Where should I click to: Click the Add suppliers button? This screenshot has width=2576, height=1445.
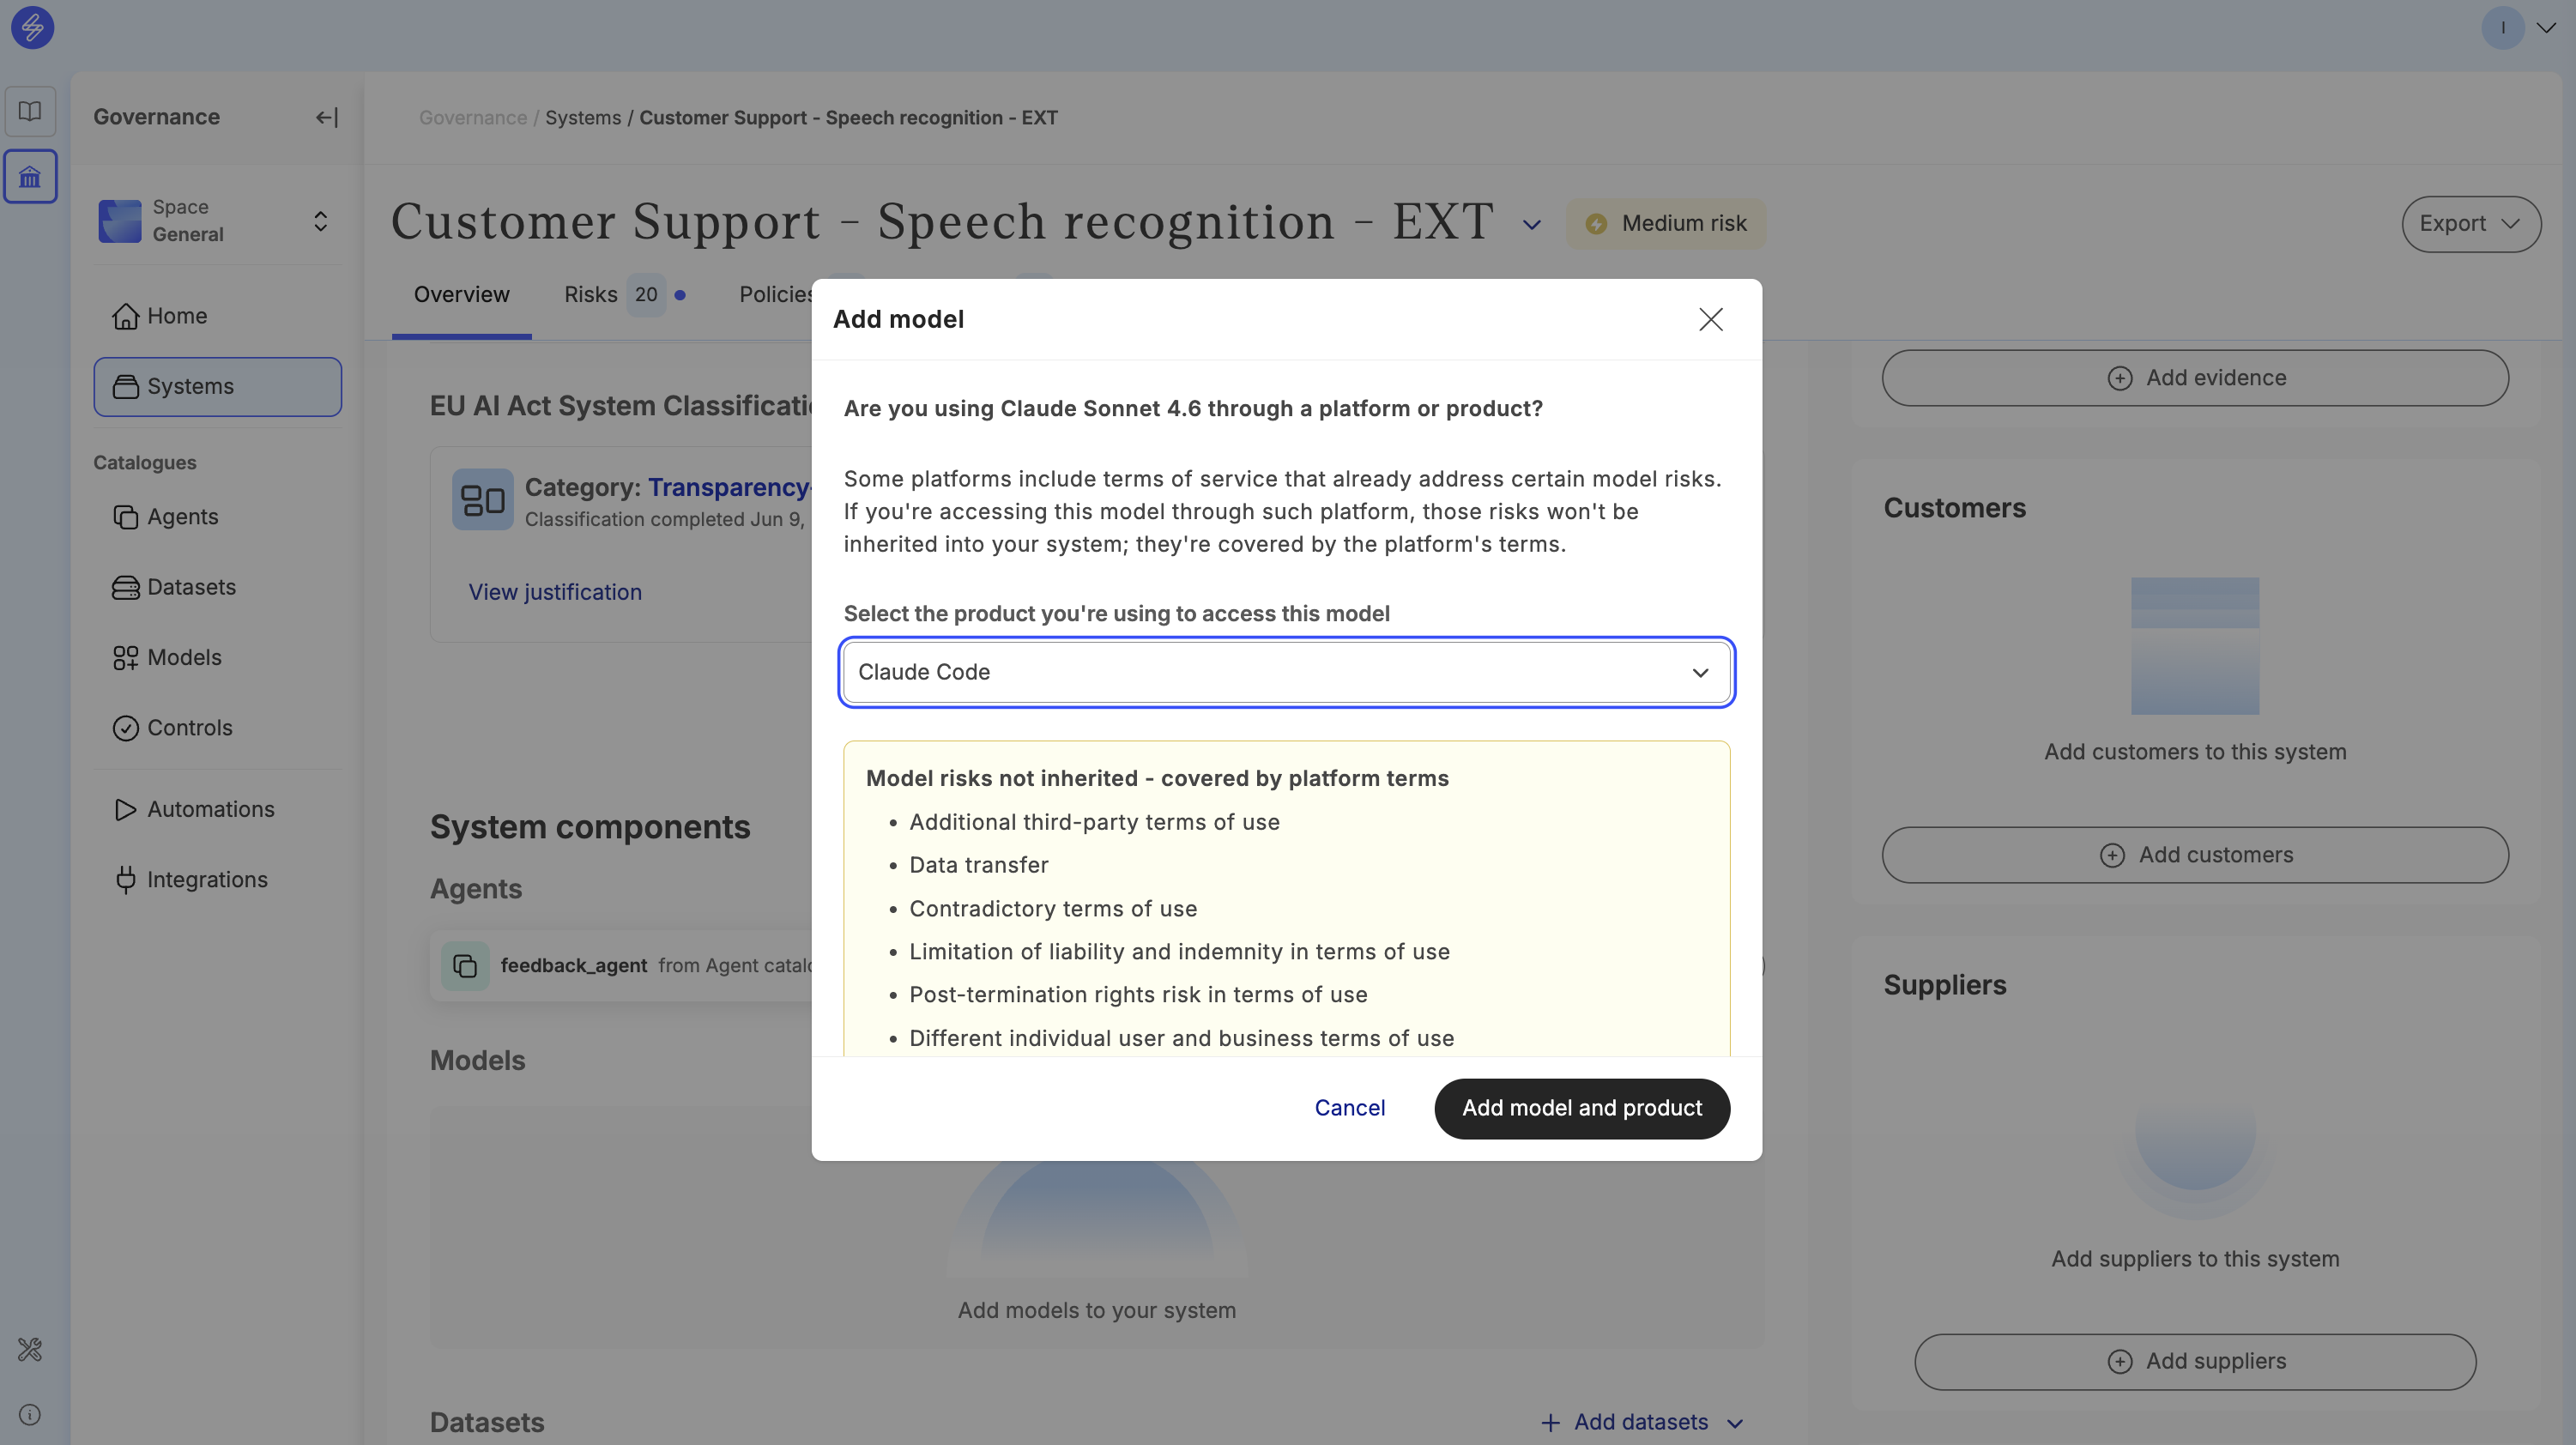(x=2195, y=1361)
